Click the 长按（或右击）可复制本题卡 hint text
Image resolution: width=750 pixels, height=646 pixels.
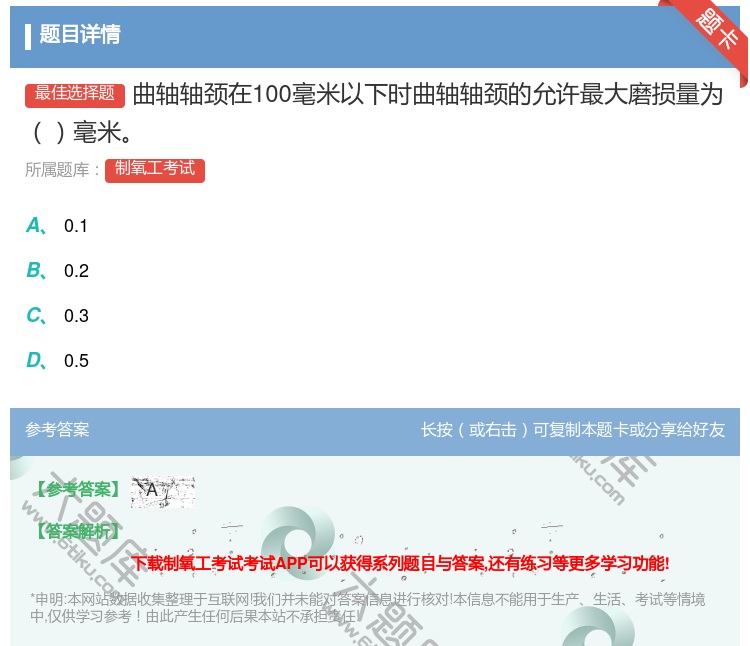point(573,429)
